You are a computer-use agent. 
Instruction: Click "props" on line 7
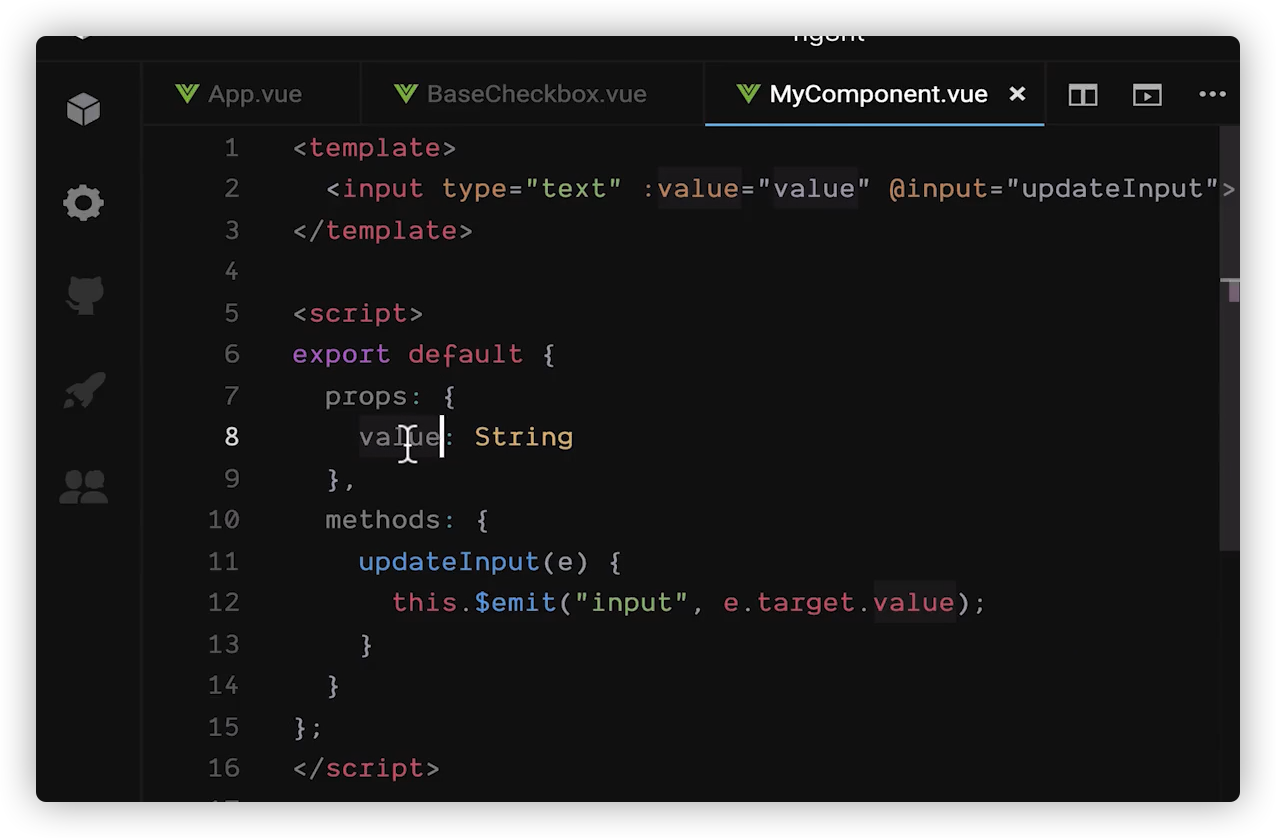coord(366,396)
